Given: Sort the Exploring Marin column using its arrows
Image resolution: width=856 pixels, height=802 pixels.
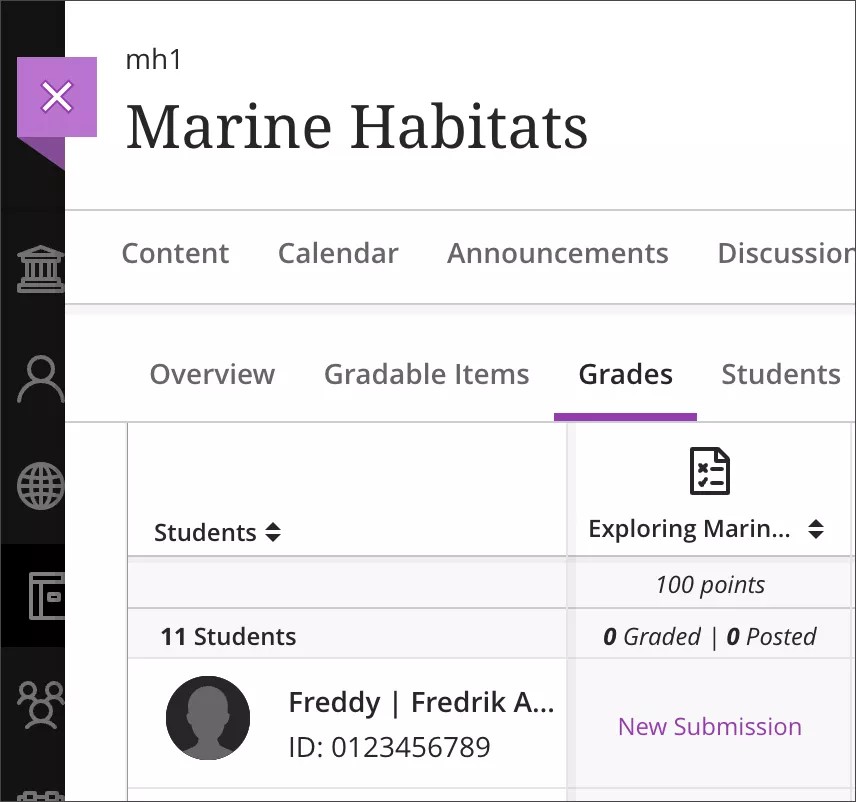Looking at the screenshot, I should (x=817, y=528).
